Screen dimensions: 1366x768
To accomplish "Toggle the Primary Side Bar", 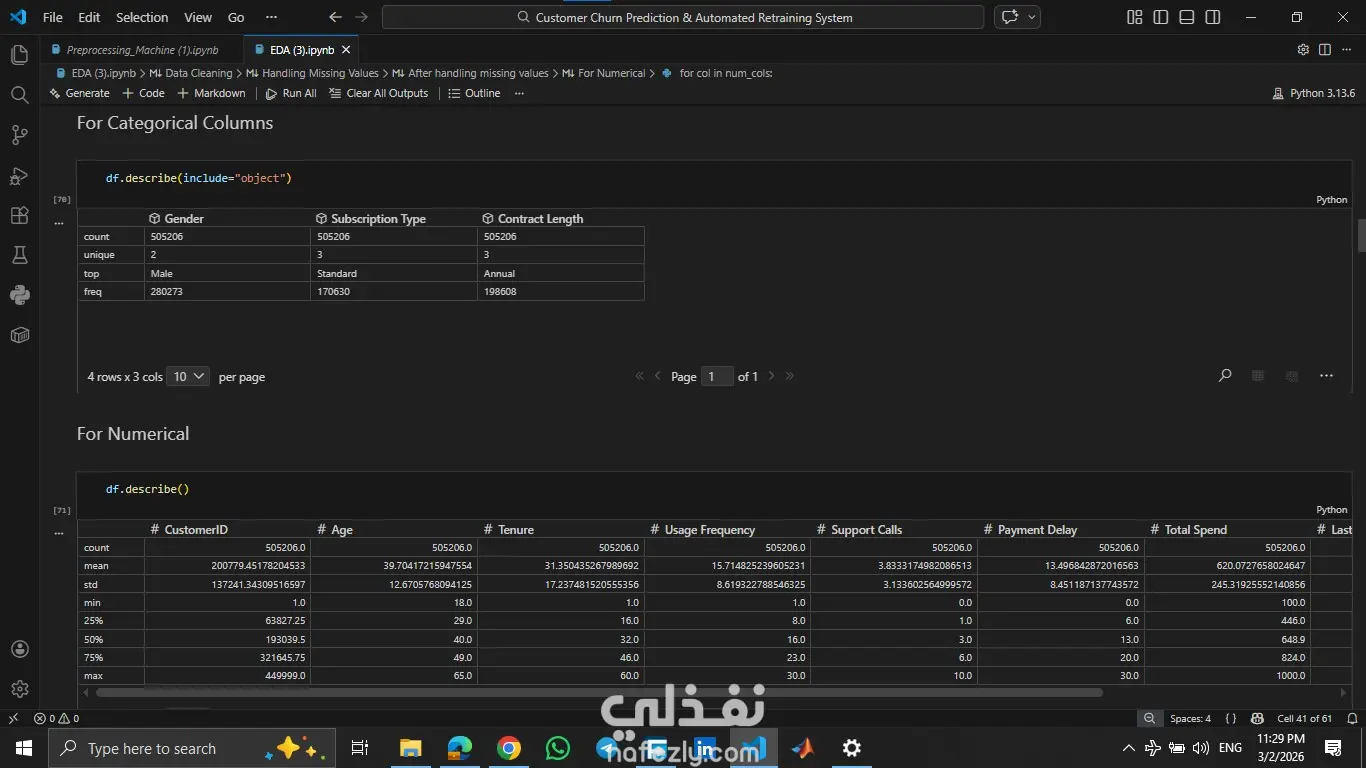I will tap(1160, 17).
